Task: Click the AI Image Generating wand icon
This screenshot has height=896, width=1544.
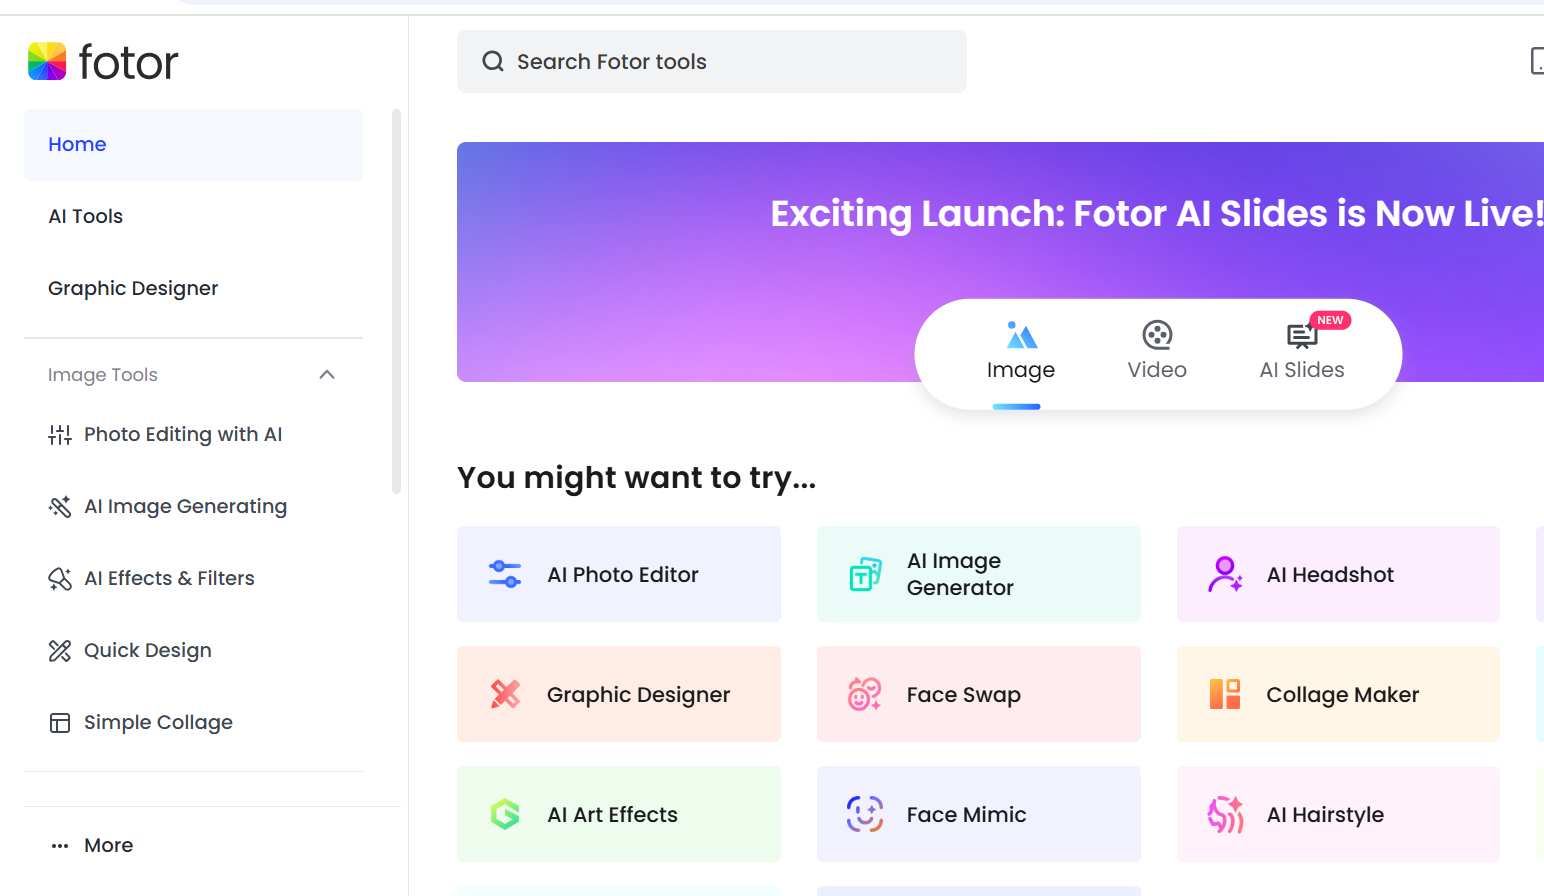Action: click(60, 507)
